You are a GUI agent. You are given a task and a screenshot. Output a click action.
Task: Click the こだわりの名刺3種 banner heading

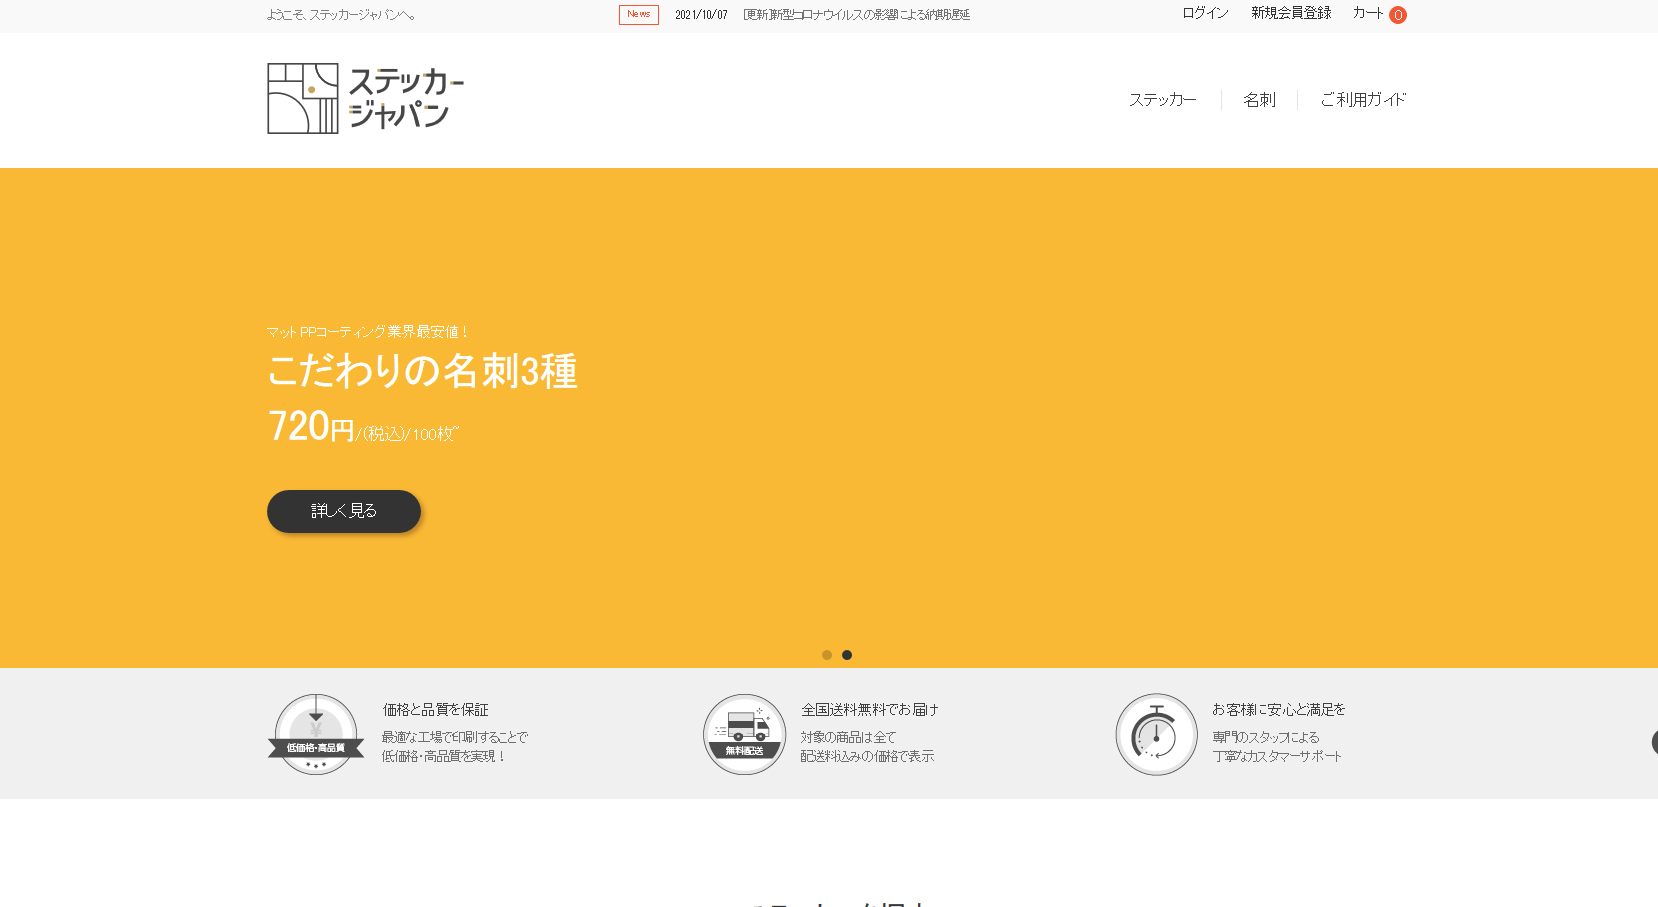(x=422, y=371)
